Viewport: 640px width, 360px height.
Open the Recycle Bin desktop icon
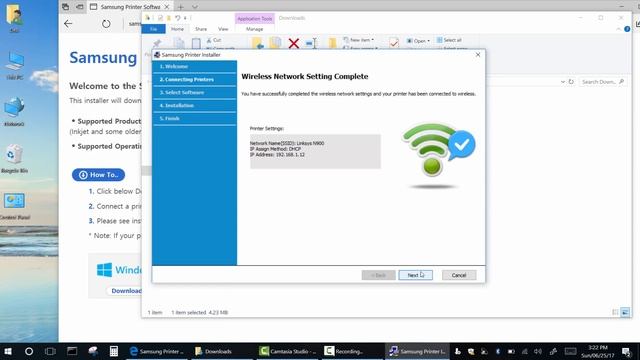(x=14, y=159)
